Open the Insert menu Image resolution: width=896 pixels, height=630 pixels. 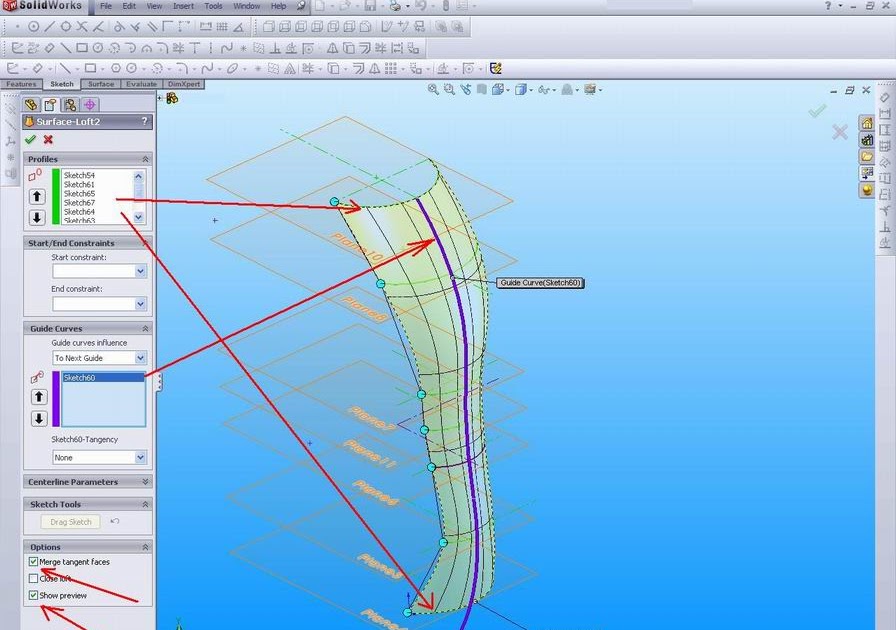point(185,5)
